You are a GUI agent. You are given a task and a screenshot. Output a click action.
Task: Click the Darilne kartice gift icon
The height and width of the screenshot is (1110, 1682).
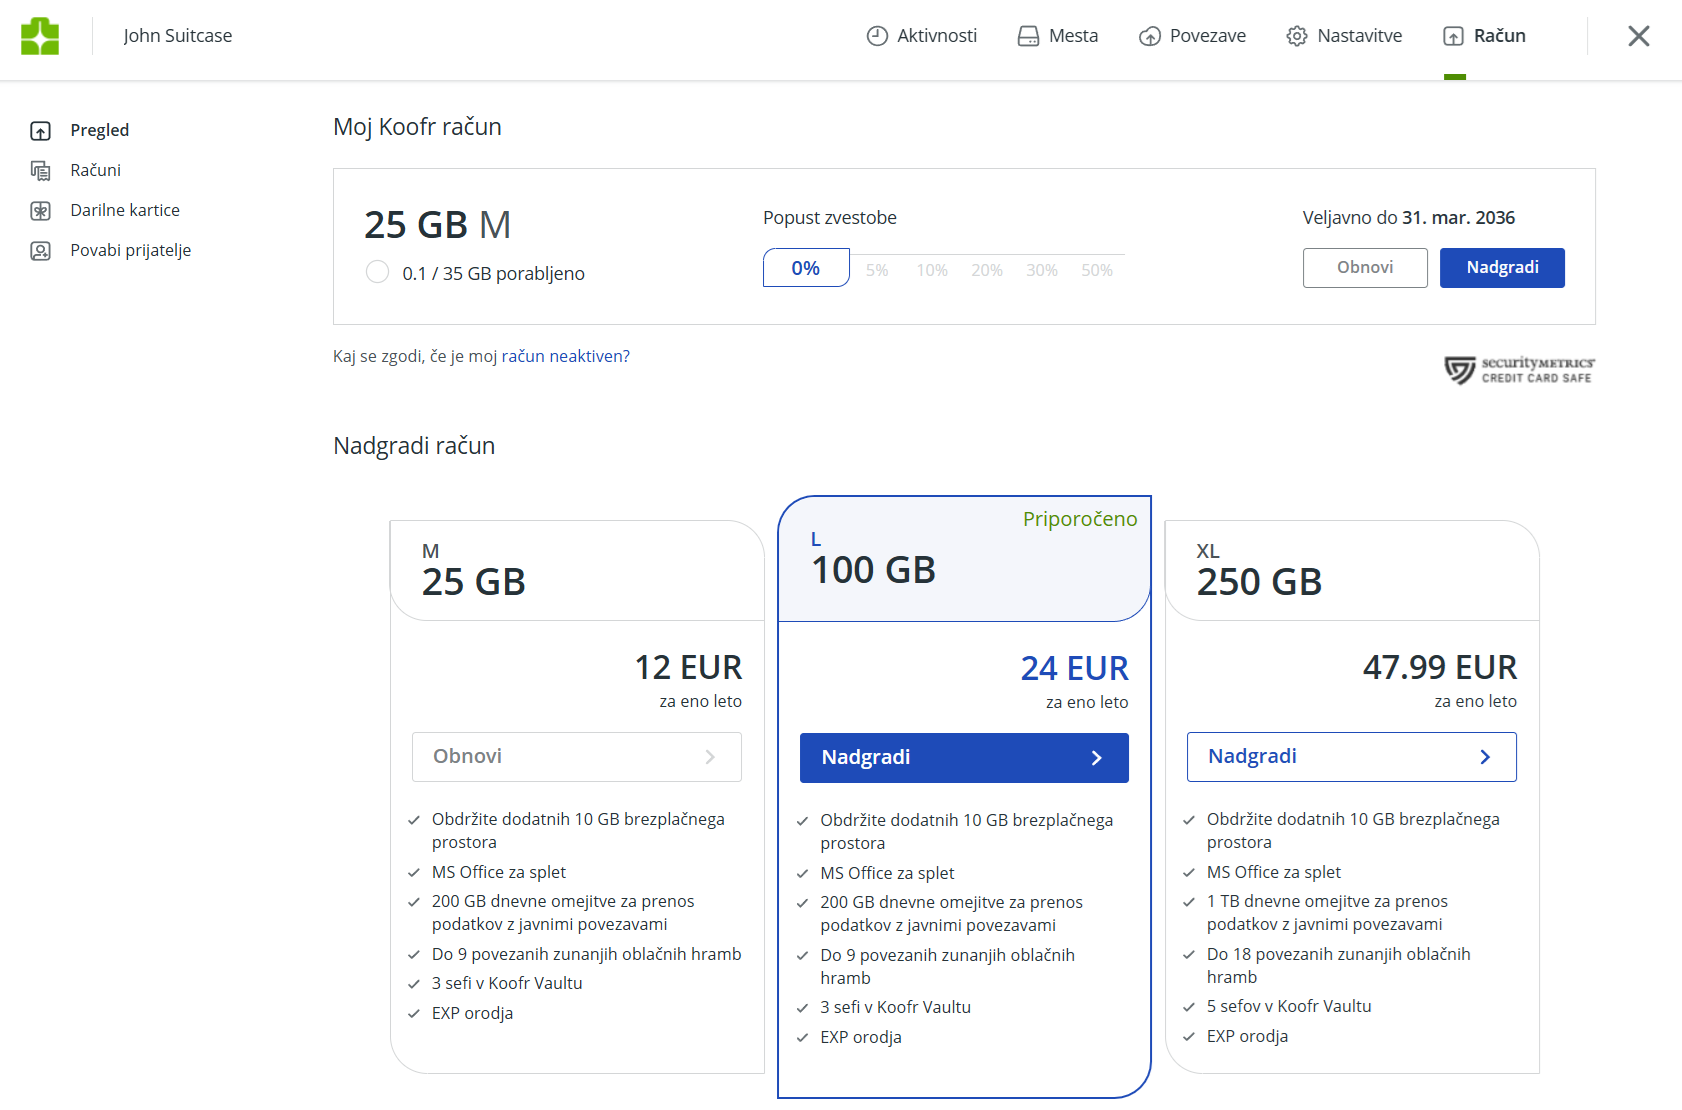click(40, 210)
